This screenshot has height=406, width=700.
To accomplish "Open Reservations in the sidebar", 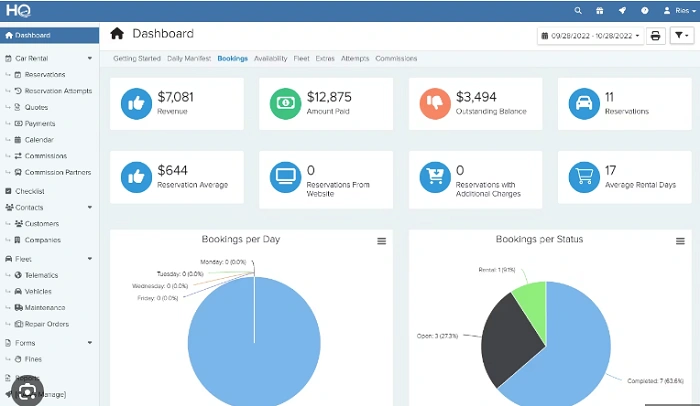I will pos(45,75).
